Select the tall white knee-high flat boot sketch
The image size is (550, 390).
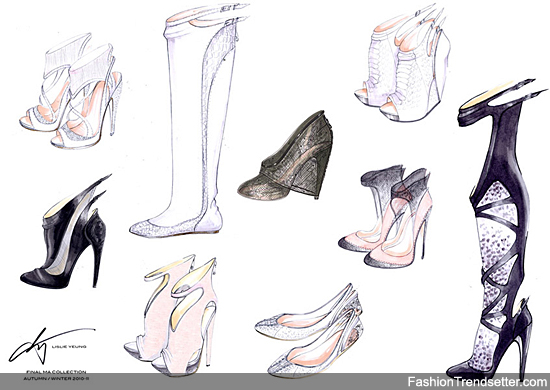point(189,120)
